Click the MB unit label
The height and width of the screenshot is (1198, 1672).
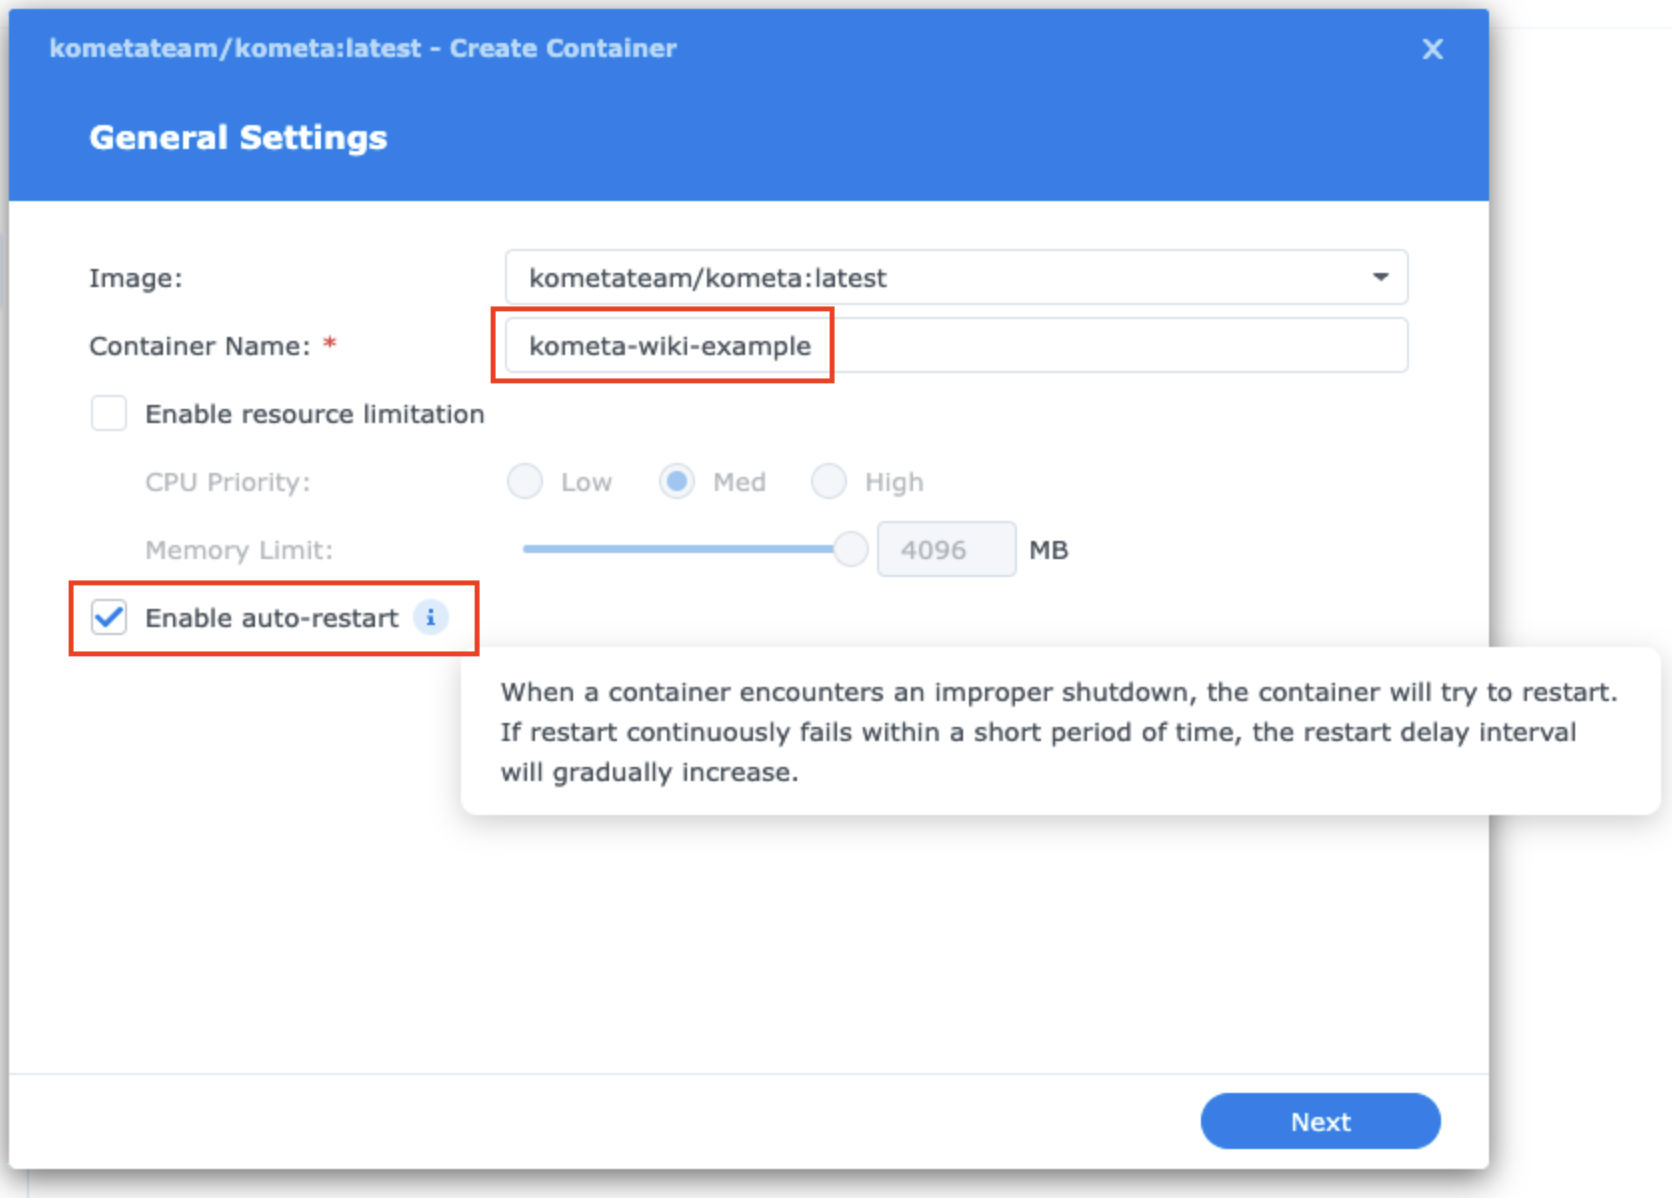(1049, 550)
